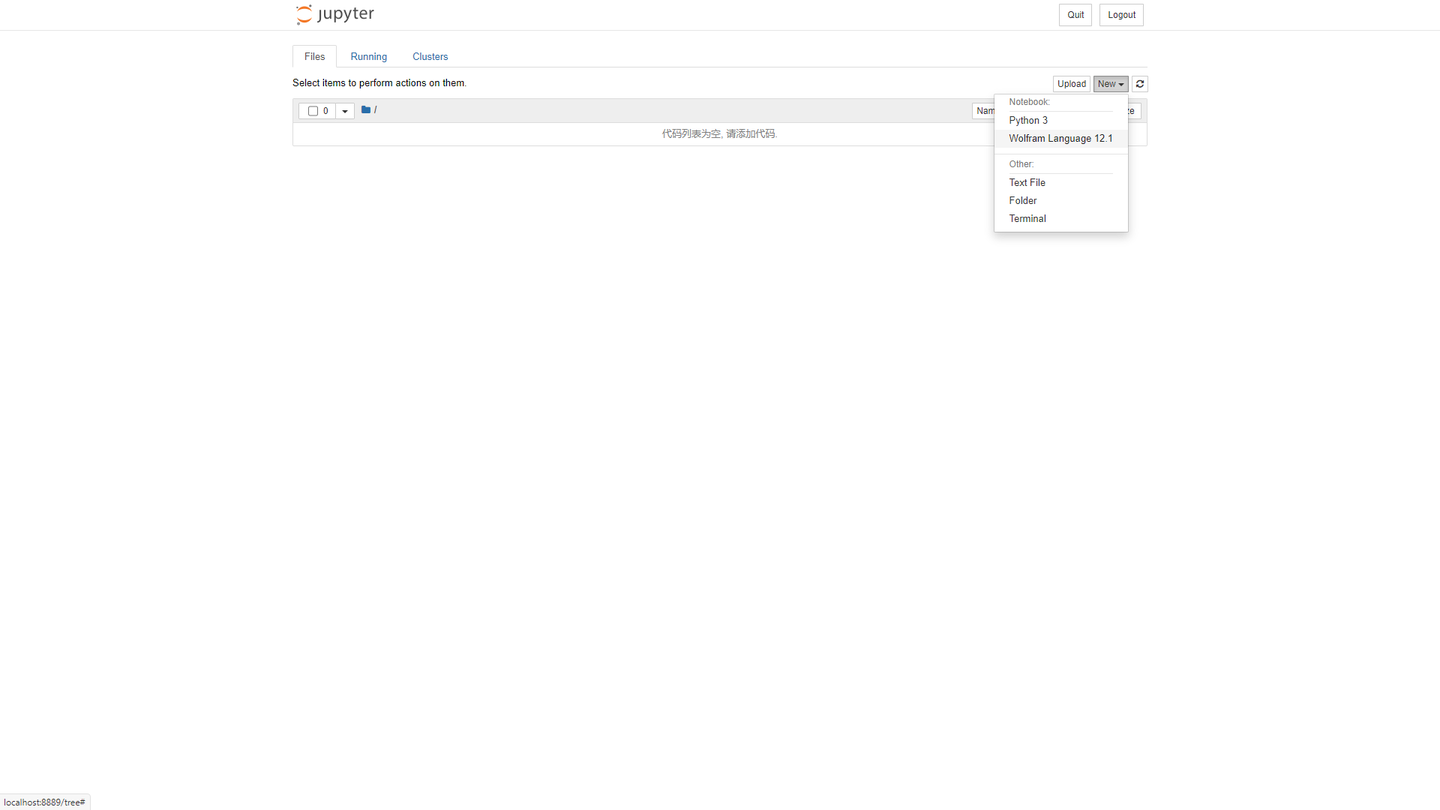The width and height of the screenshot is (1440, 810).
Task: Open a new Terminal session
Action: tap(1027, 218)
